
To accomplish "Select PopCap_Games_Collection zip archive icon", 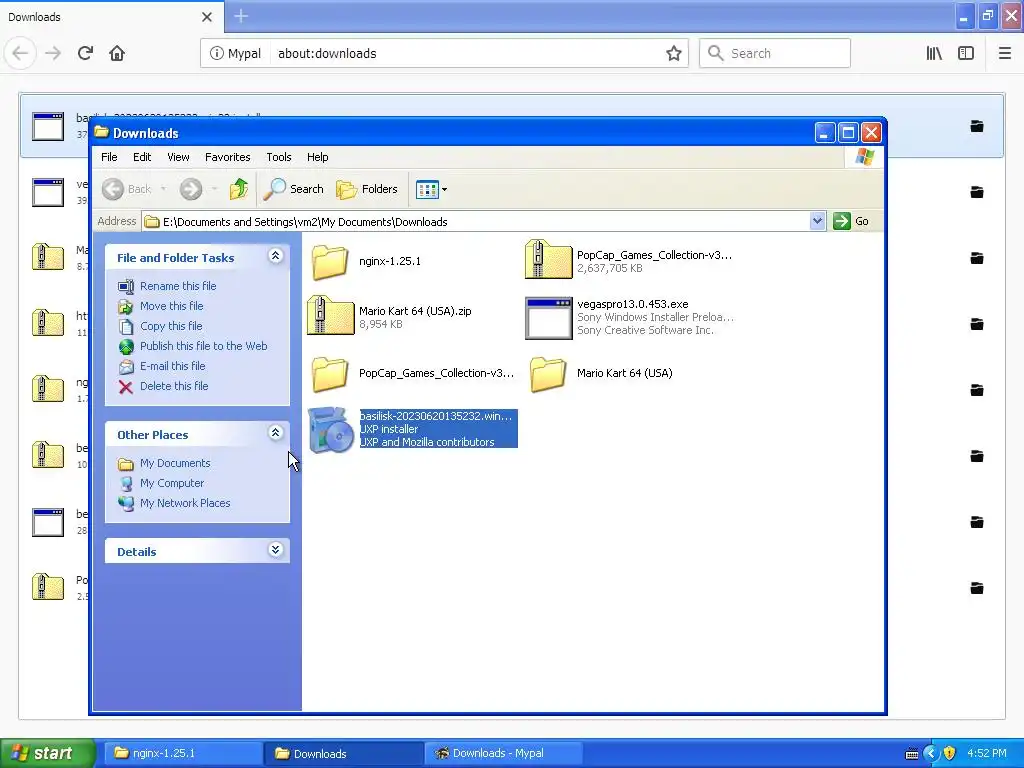I will coord(548,259).
